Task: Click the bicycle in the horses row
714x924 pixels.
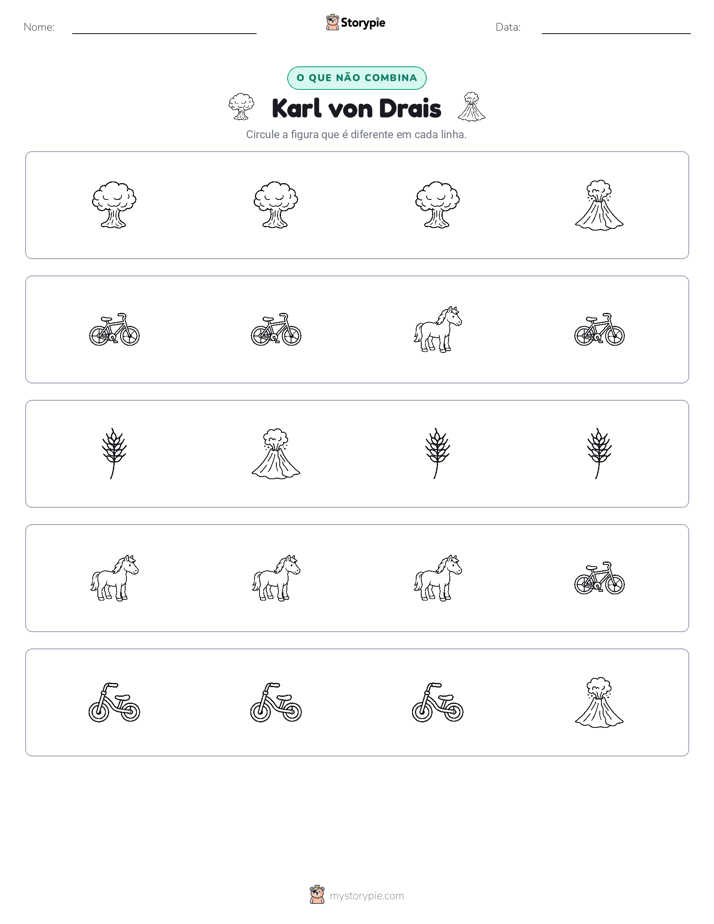Action: [599, 578]
